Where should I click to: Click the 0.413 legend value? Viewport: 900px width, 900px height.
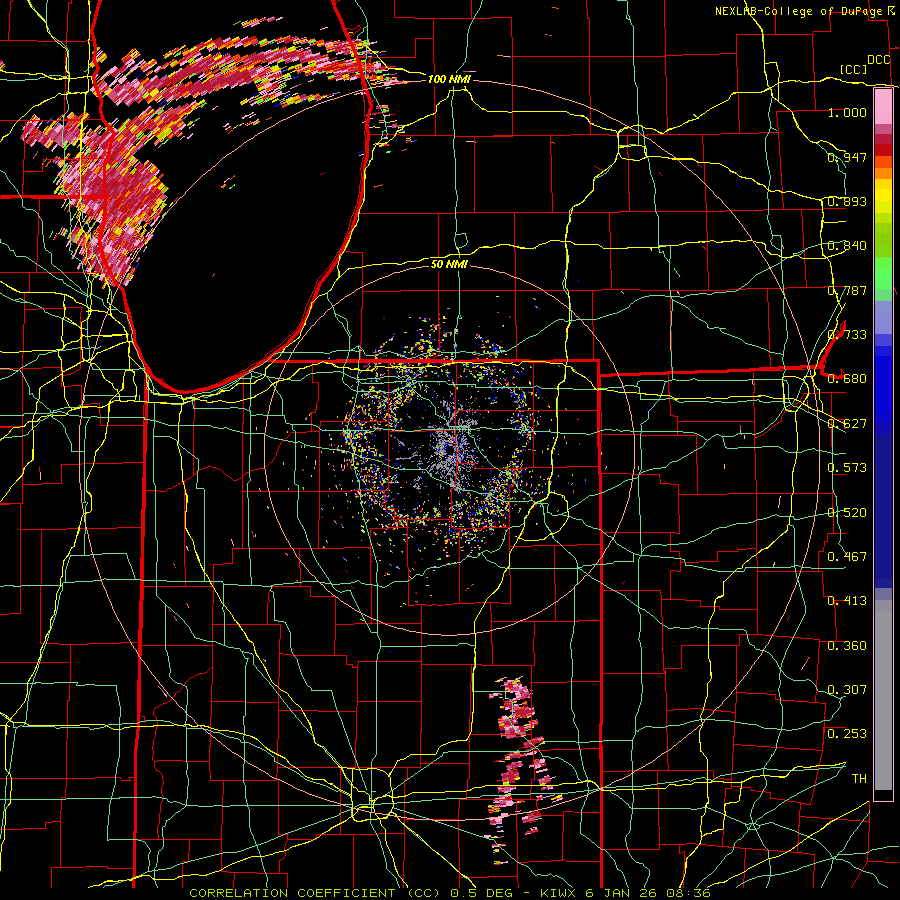[847, 601]
